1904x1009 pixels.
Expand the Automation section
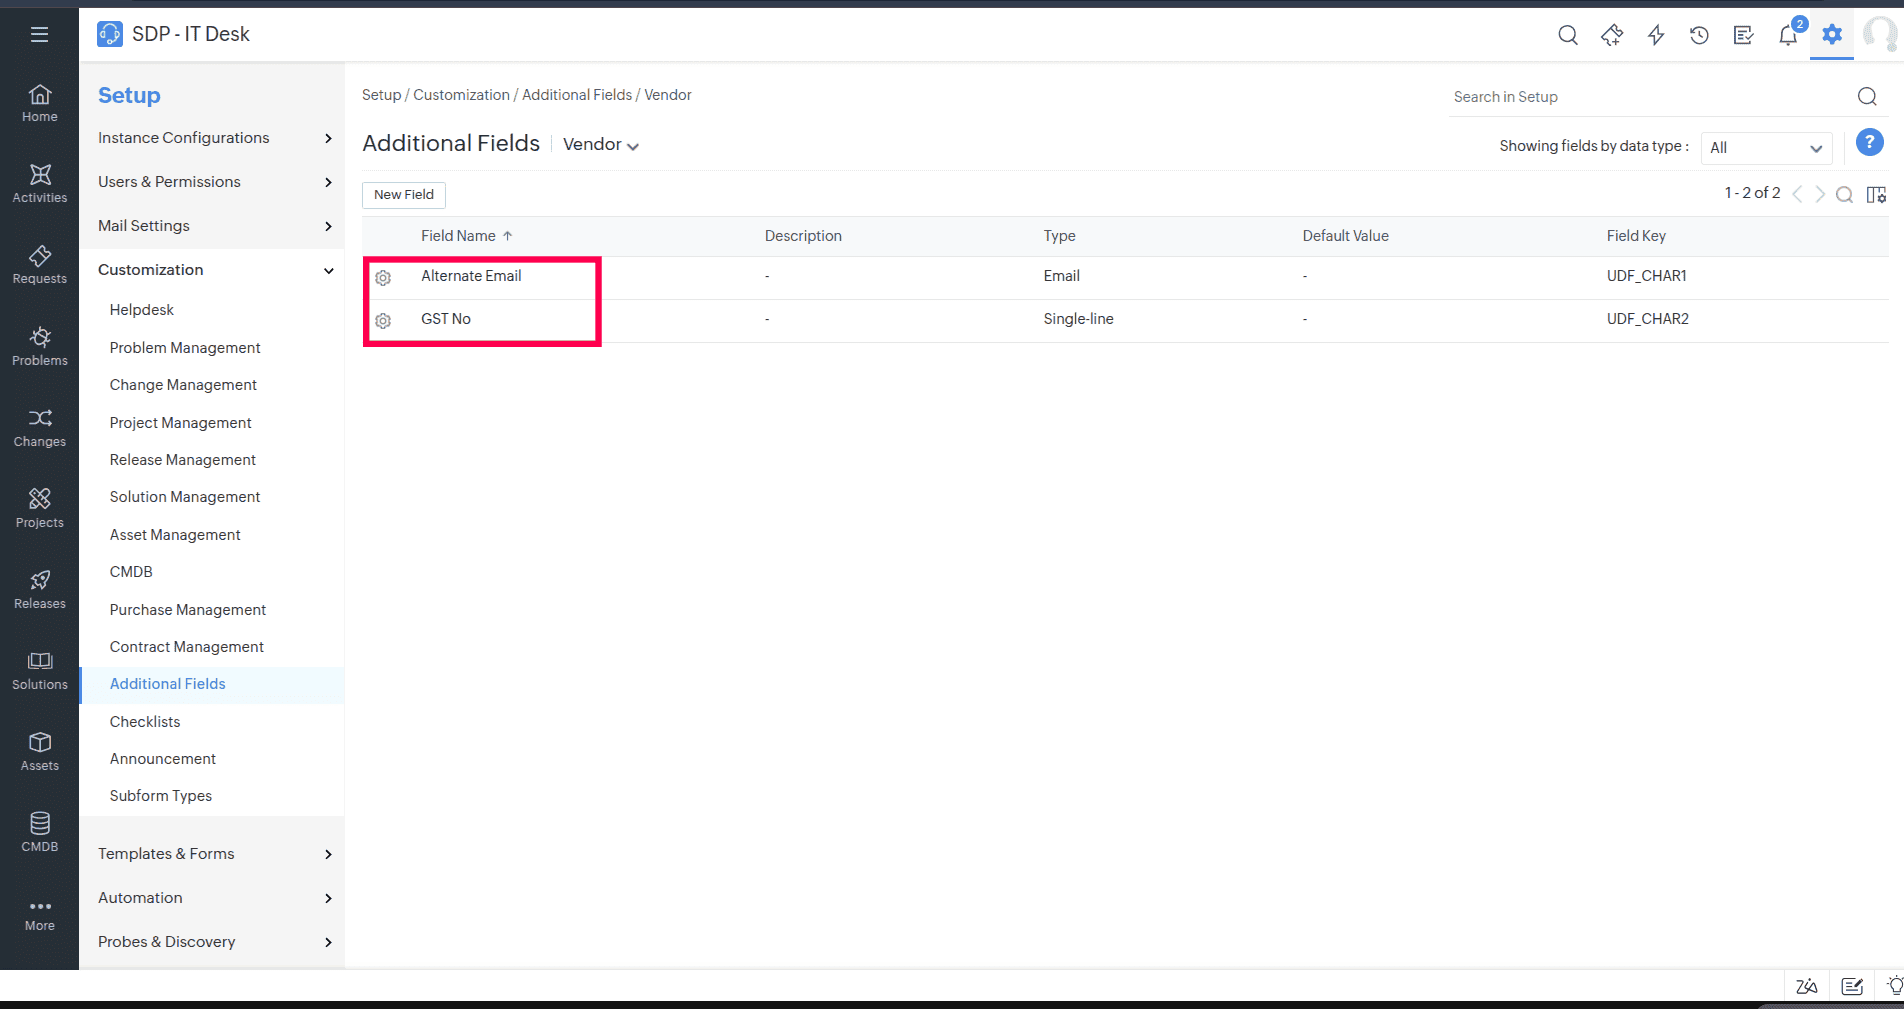tap(215, 898)
